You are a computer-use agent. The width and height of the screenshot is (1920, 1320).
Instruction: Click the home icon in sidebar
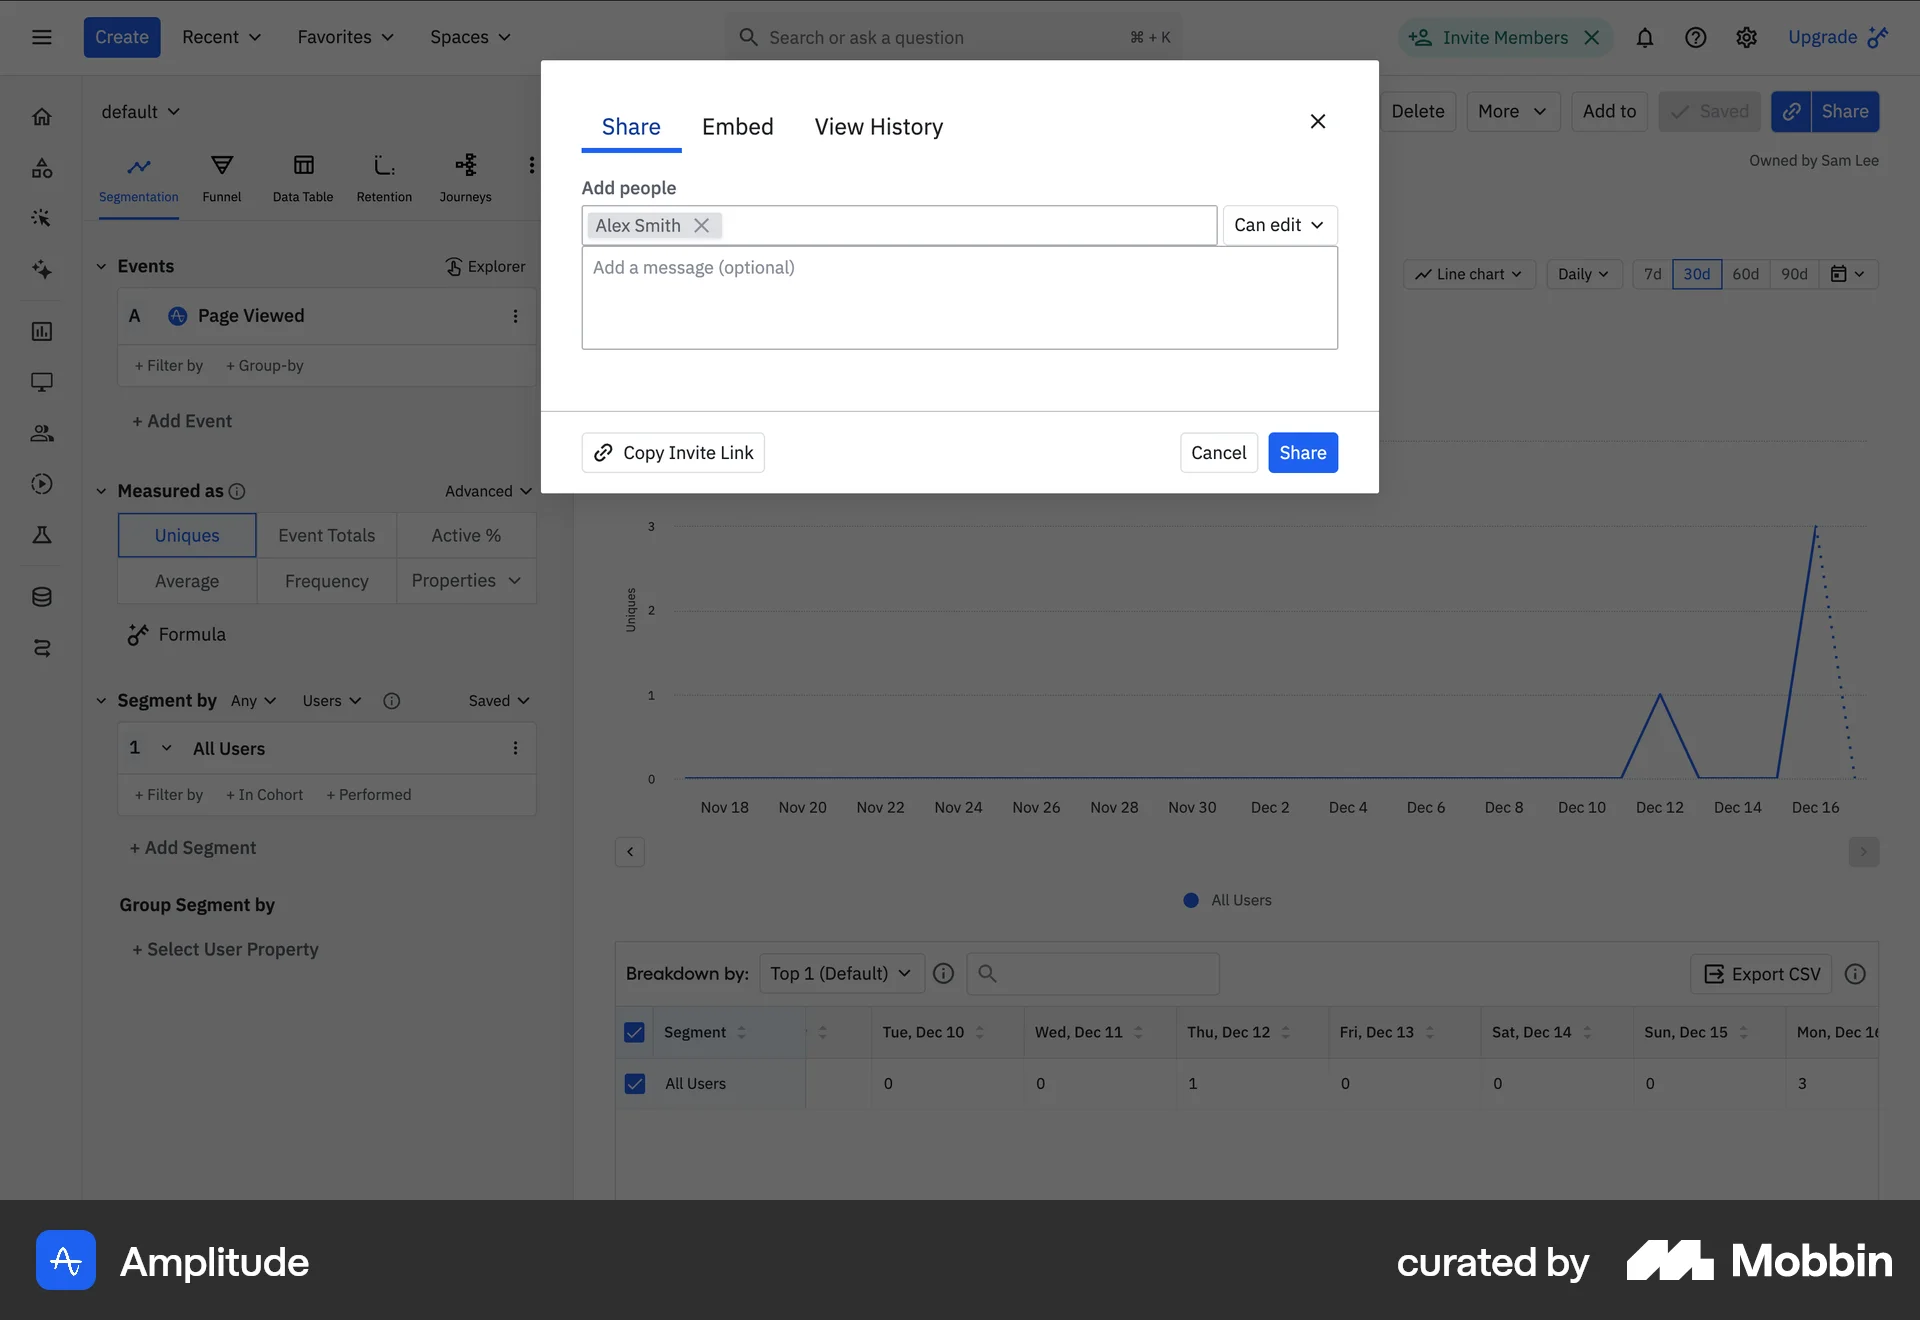[42, 117]
